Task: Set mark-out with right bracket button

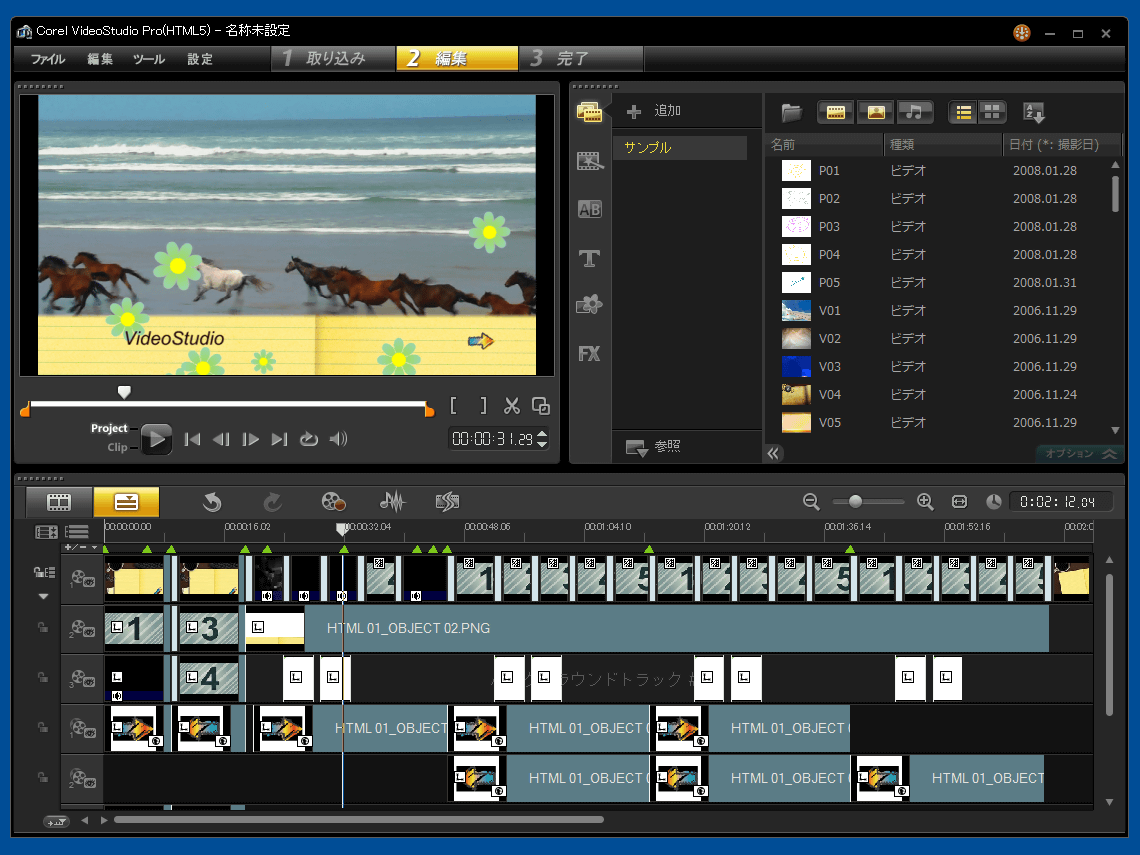Action: click(x=483, y=406)
